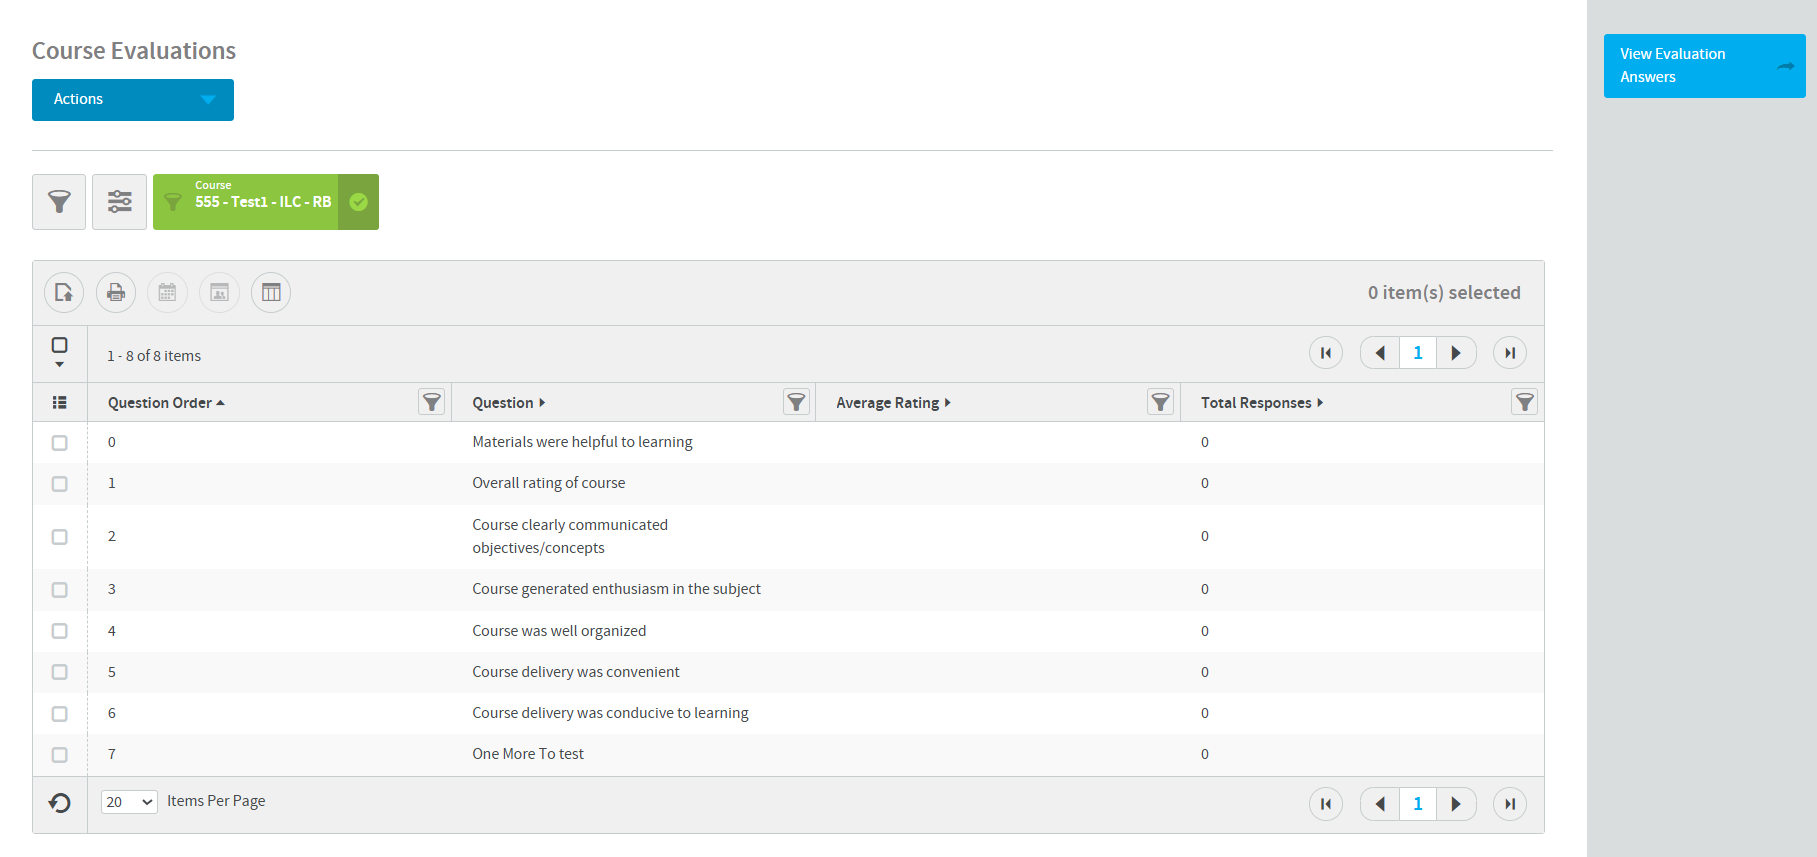Click the image view toolbar icon

pos(219,293)
